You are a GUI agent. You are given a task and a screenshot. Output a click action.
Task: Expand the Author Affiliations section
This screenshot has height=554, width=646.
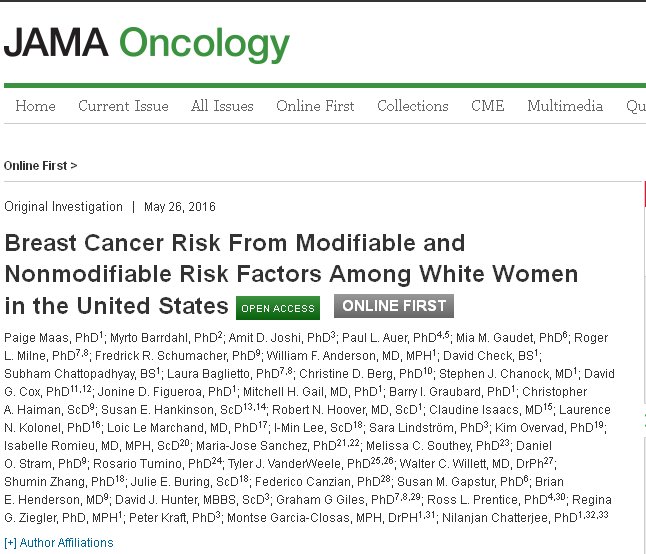tap(59, 543)
